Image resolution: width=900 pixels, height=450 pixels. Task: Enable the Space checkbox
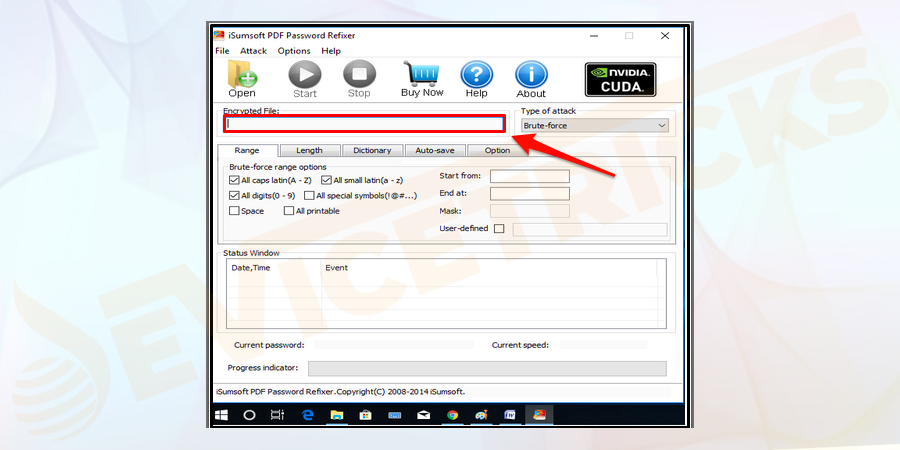(x=234, y=211)
